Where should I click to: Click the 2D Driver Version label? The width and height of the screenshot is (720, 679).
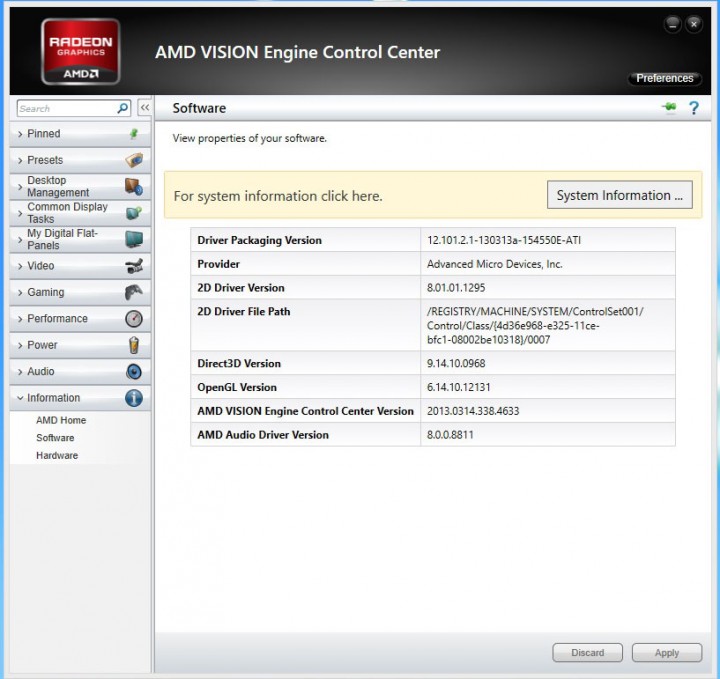click(x=241, y=288)
